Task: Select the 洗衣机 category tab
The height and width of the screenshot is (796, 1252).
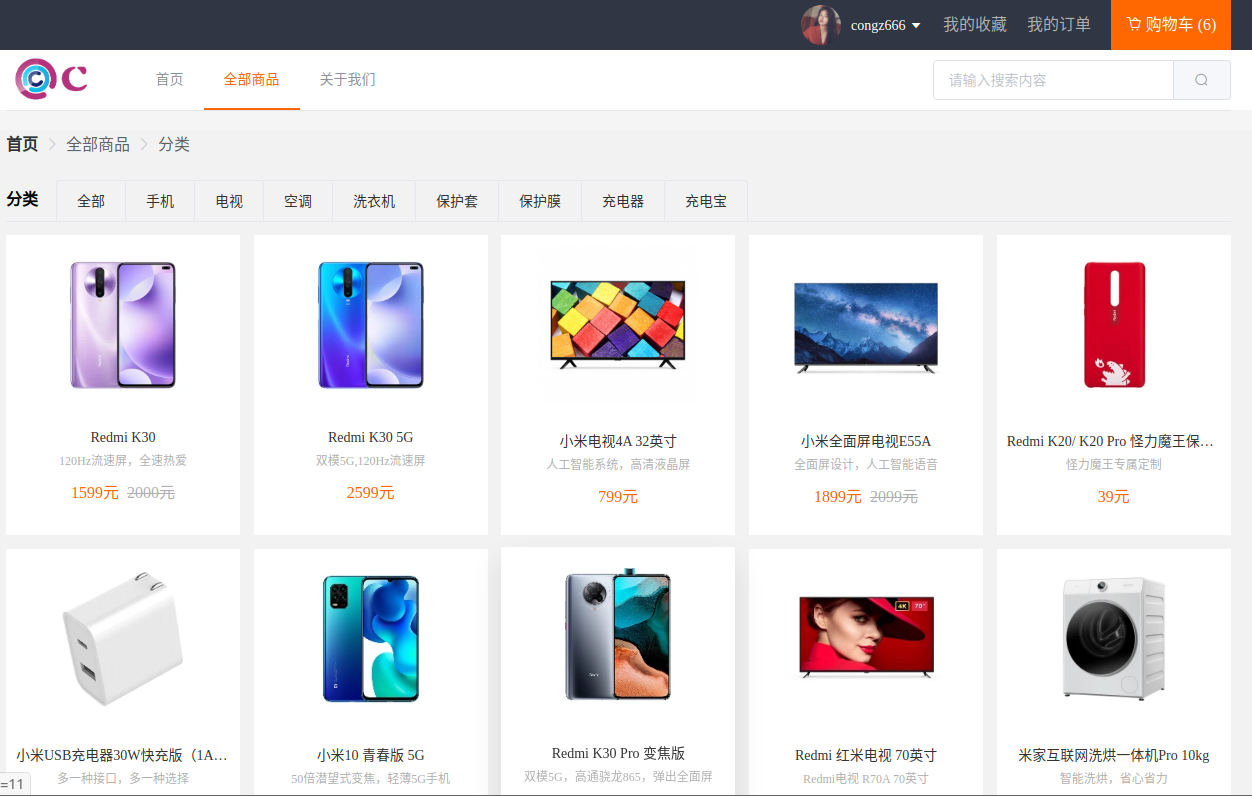Action: 374,201
